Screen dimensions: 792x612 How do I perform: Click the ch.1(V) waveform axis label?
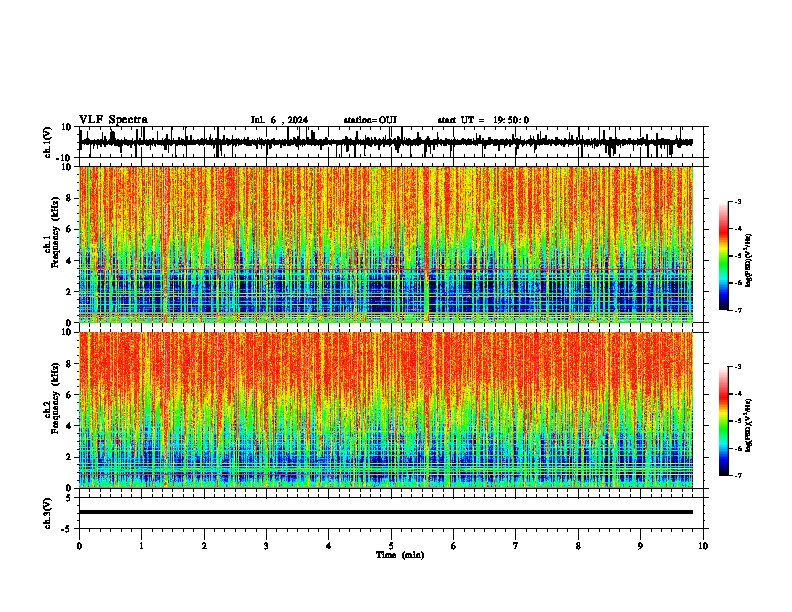pos(47,142)
